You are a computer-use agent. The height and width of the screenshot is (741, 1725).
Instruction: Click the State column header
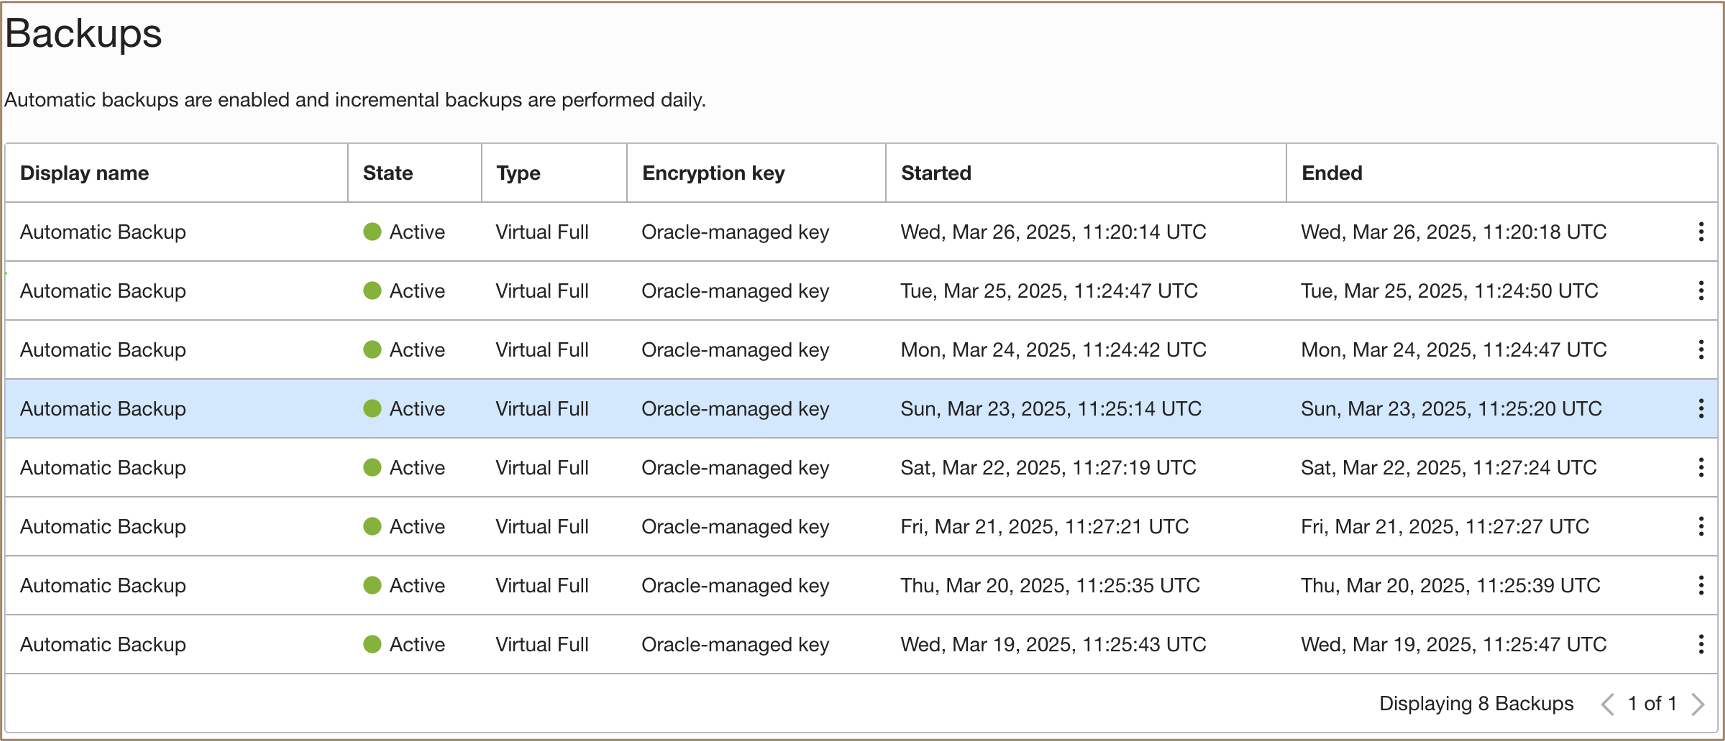(388, 173)
